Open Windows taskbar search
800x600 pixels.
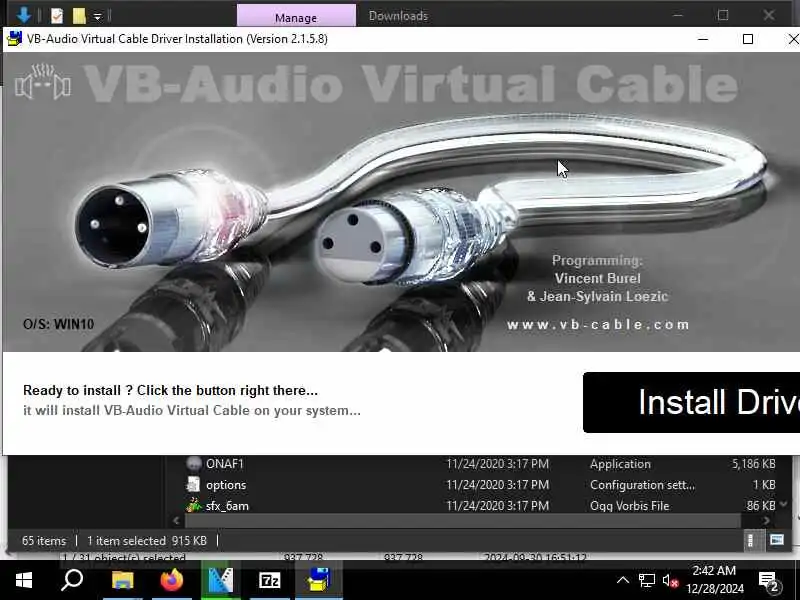(x=72, y=581)
